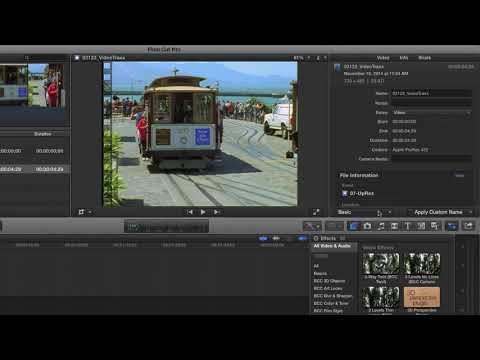
Task: Click the Apple ProRes 422 codec value
Action: 410,150
